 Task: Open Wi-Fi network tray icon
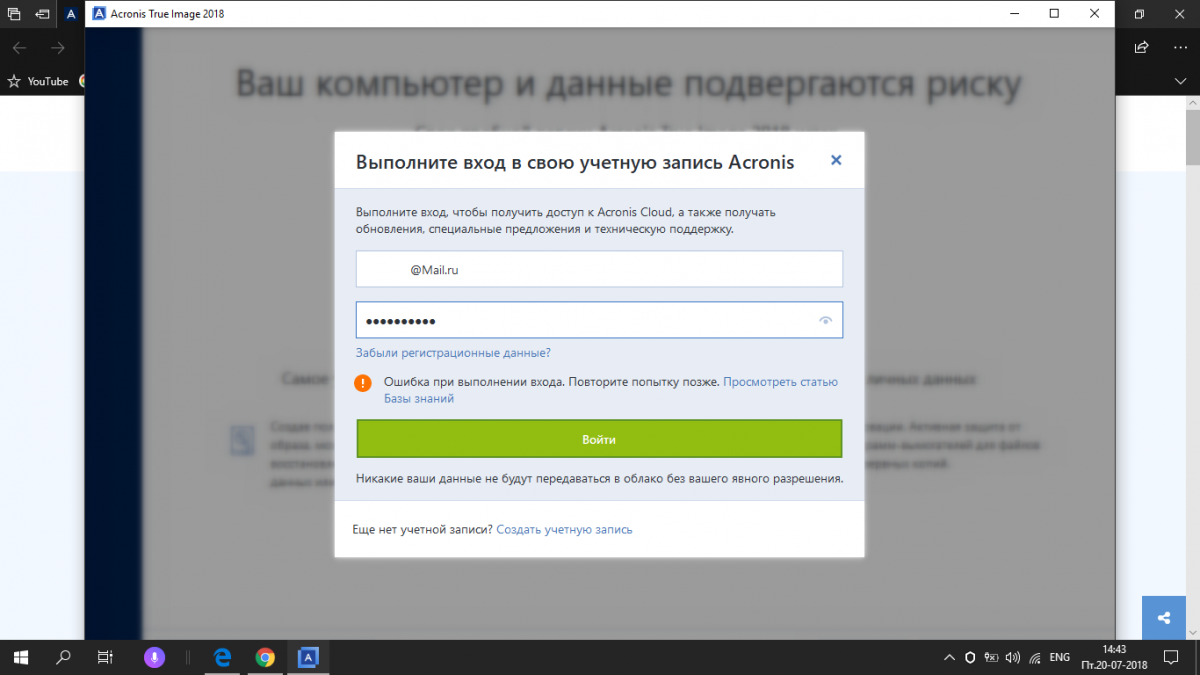1034,658
